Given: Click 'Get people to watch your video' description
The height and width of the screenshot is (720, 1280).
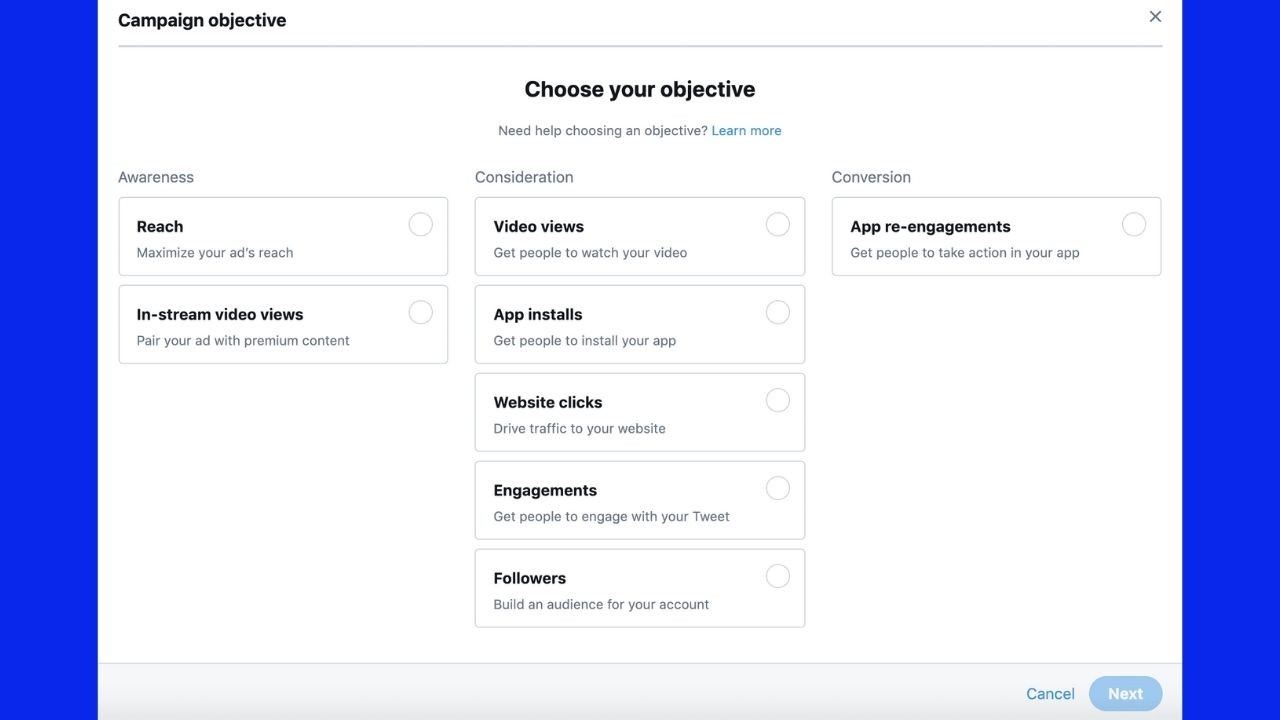Looking at the screenshot, I should (590, 253).
